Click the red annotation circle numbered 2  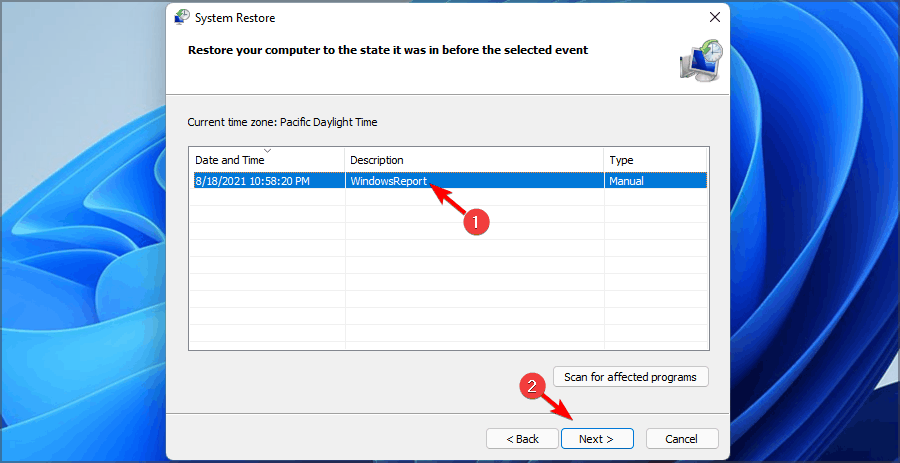coord(533,386)
